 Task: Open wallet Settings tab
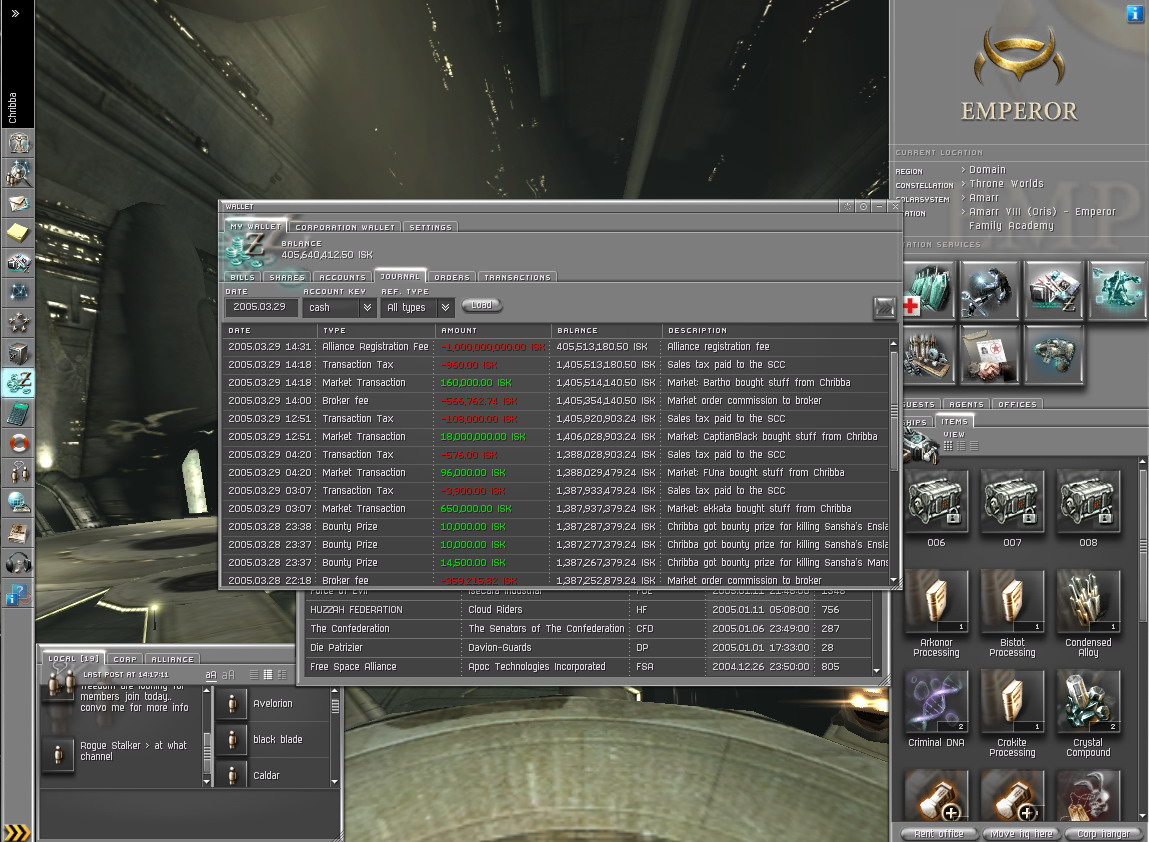coord(430,227)
